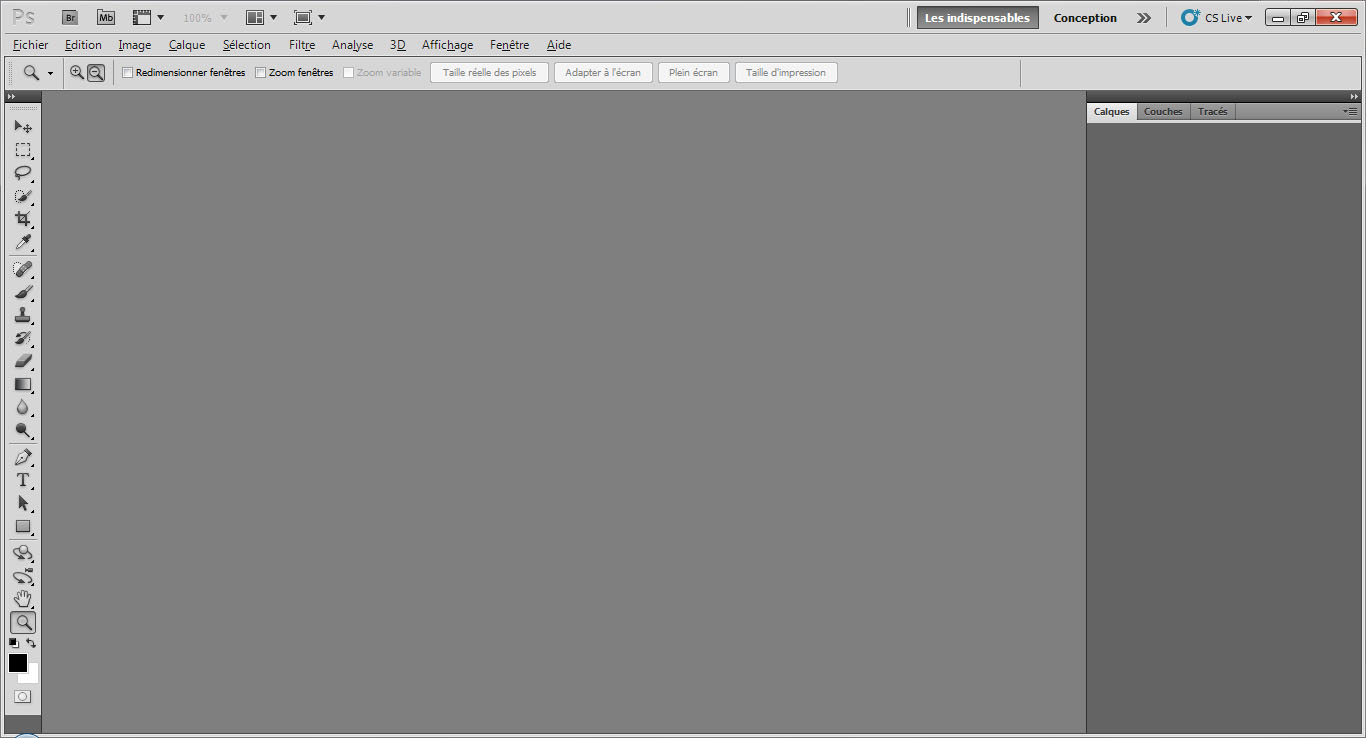This screenshot has height=738, width=1366.
Task: Select the Lasso tool
Action: (22, 173)
